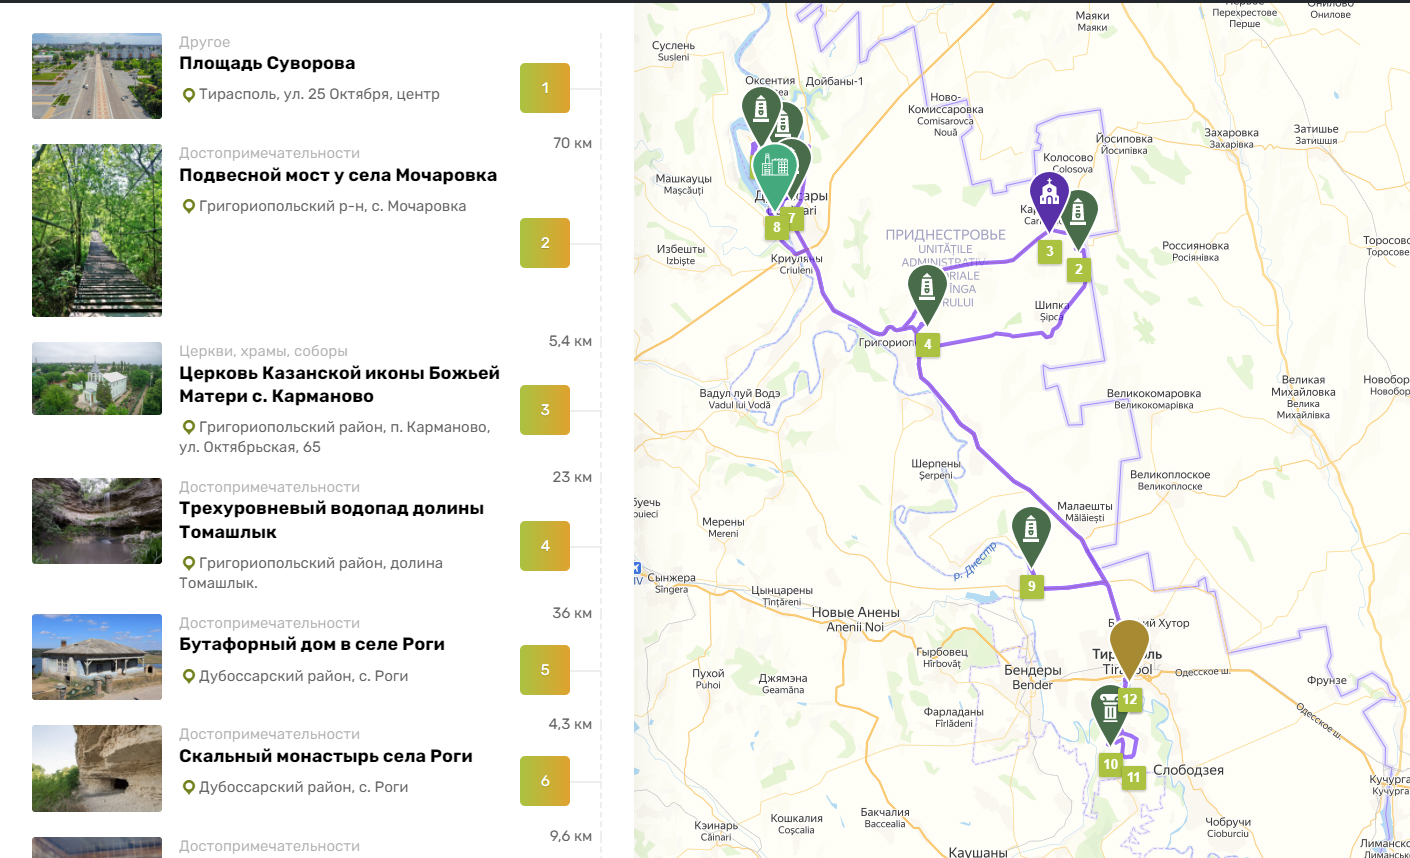Click map marker number 8
The width and height of the screenshot is (1410, 858).
click(x=777, y=227)
